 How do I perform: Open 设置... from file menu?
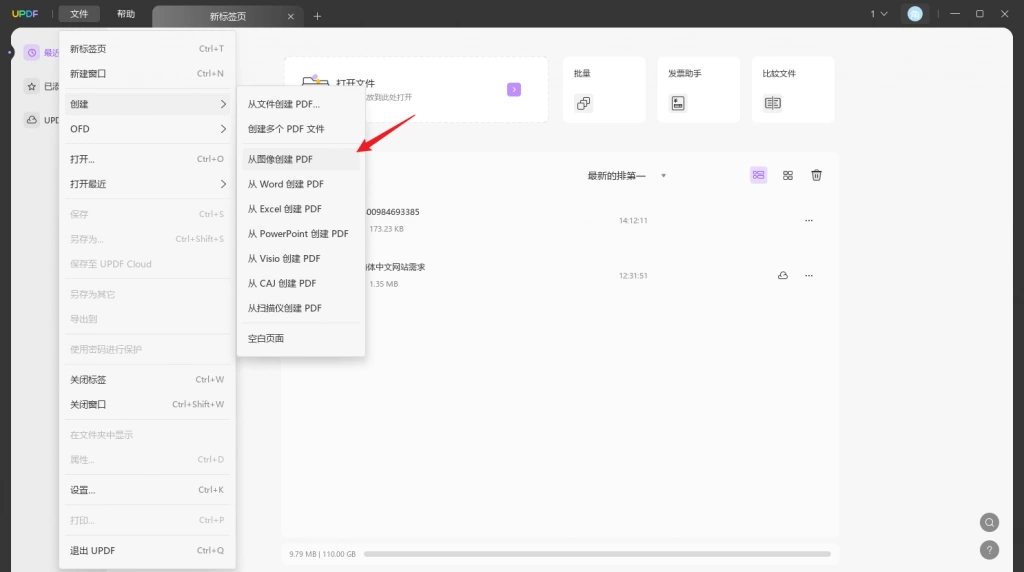click(147, 490)
